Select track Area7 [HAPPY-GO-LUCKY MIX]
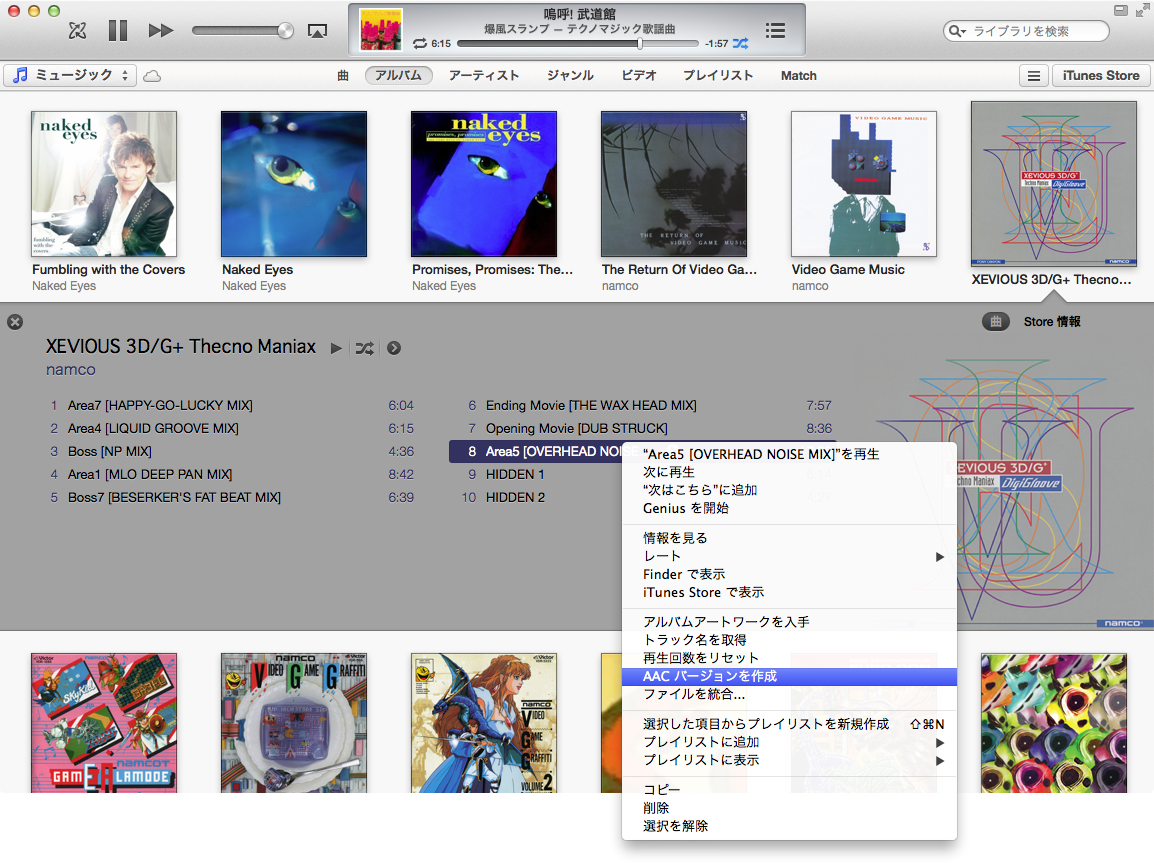This screenshot has height=863, width=1154. 232,405
